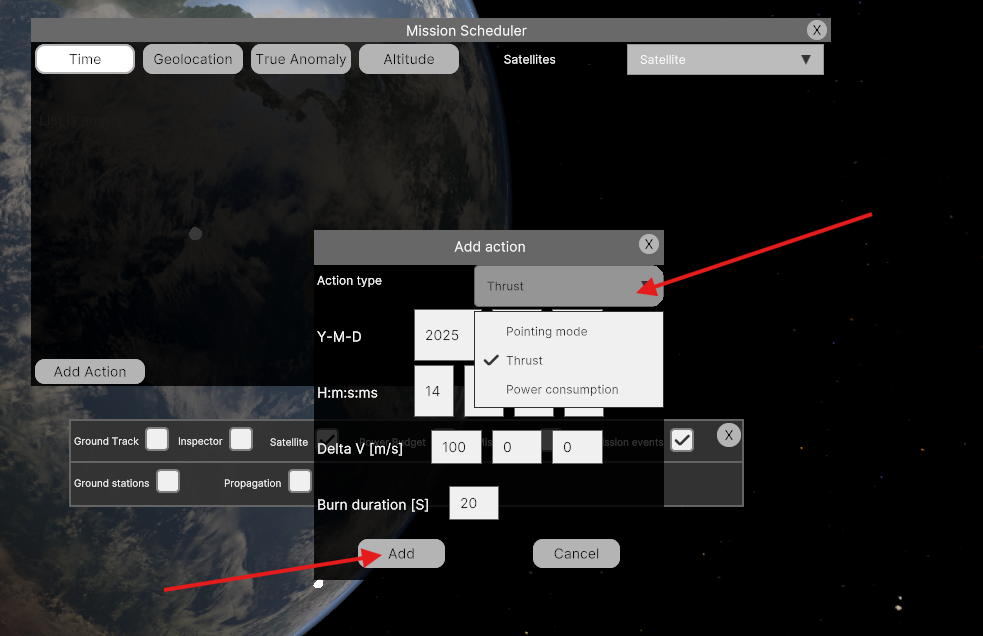Enable the Ground Track checkbox

157,440
